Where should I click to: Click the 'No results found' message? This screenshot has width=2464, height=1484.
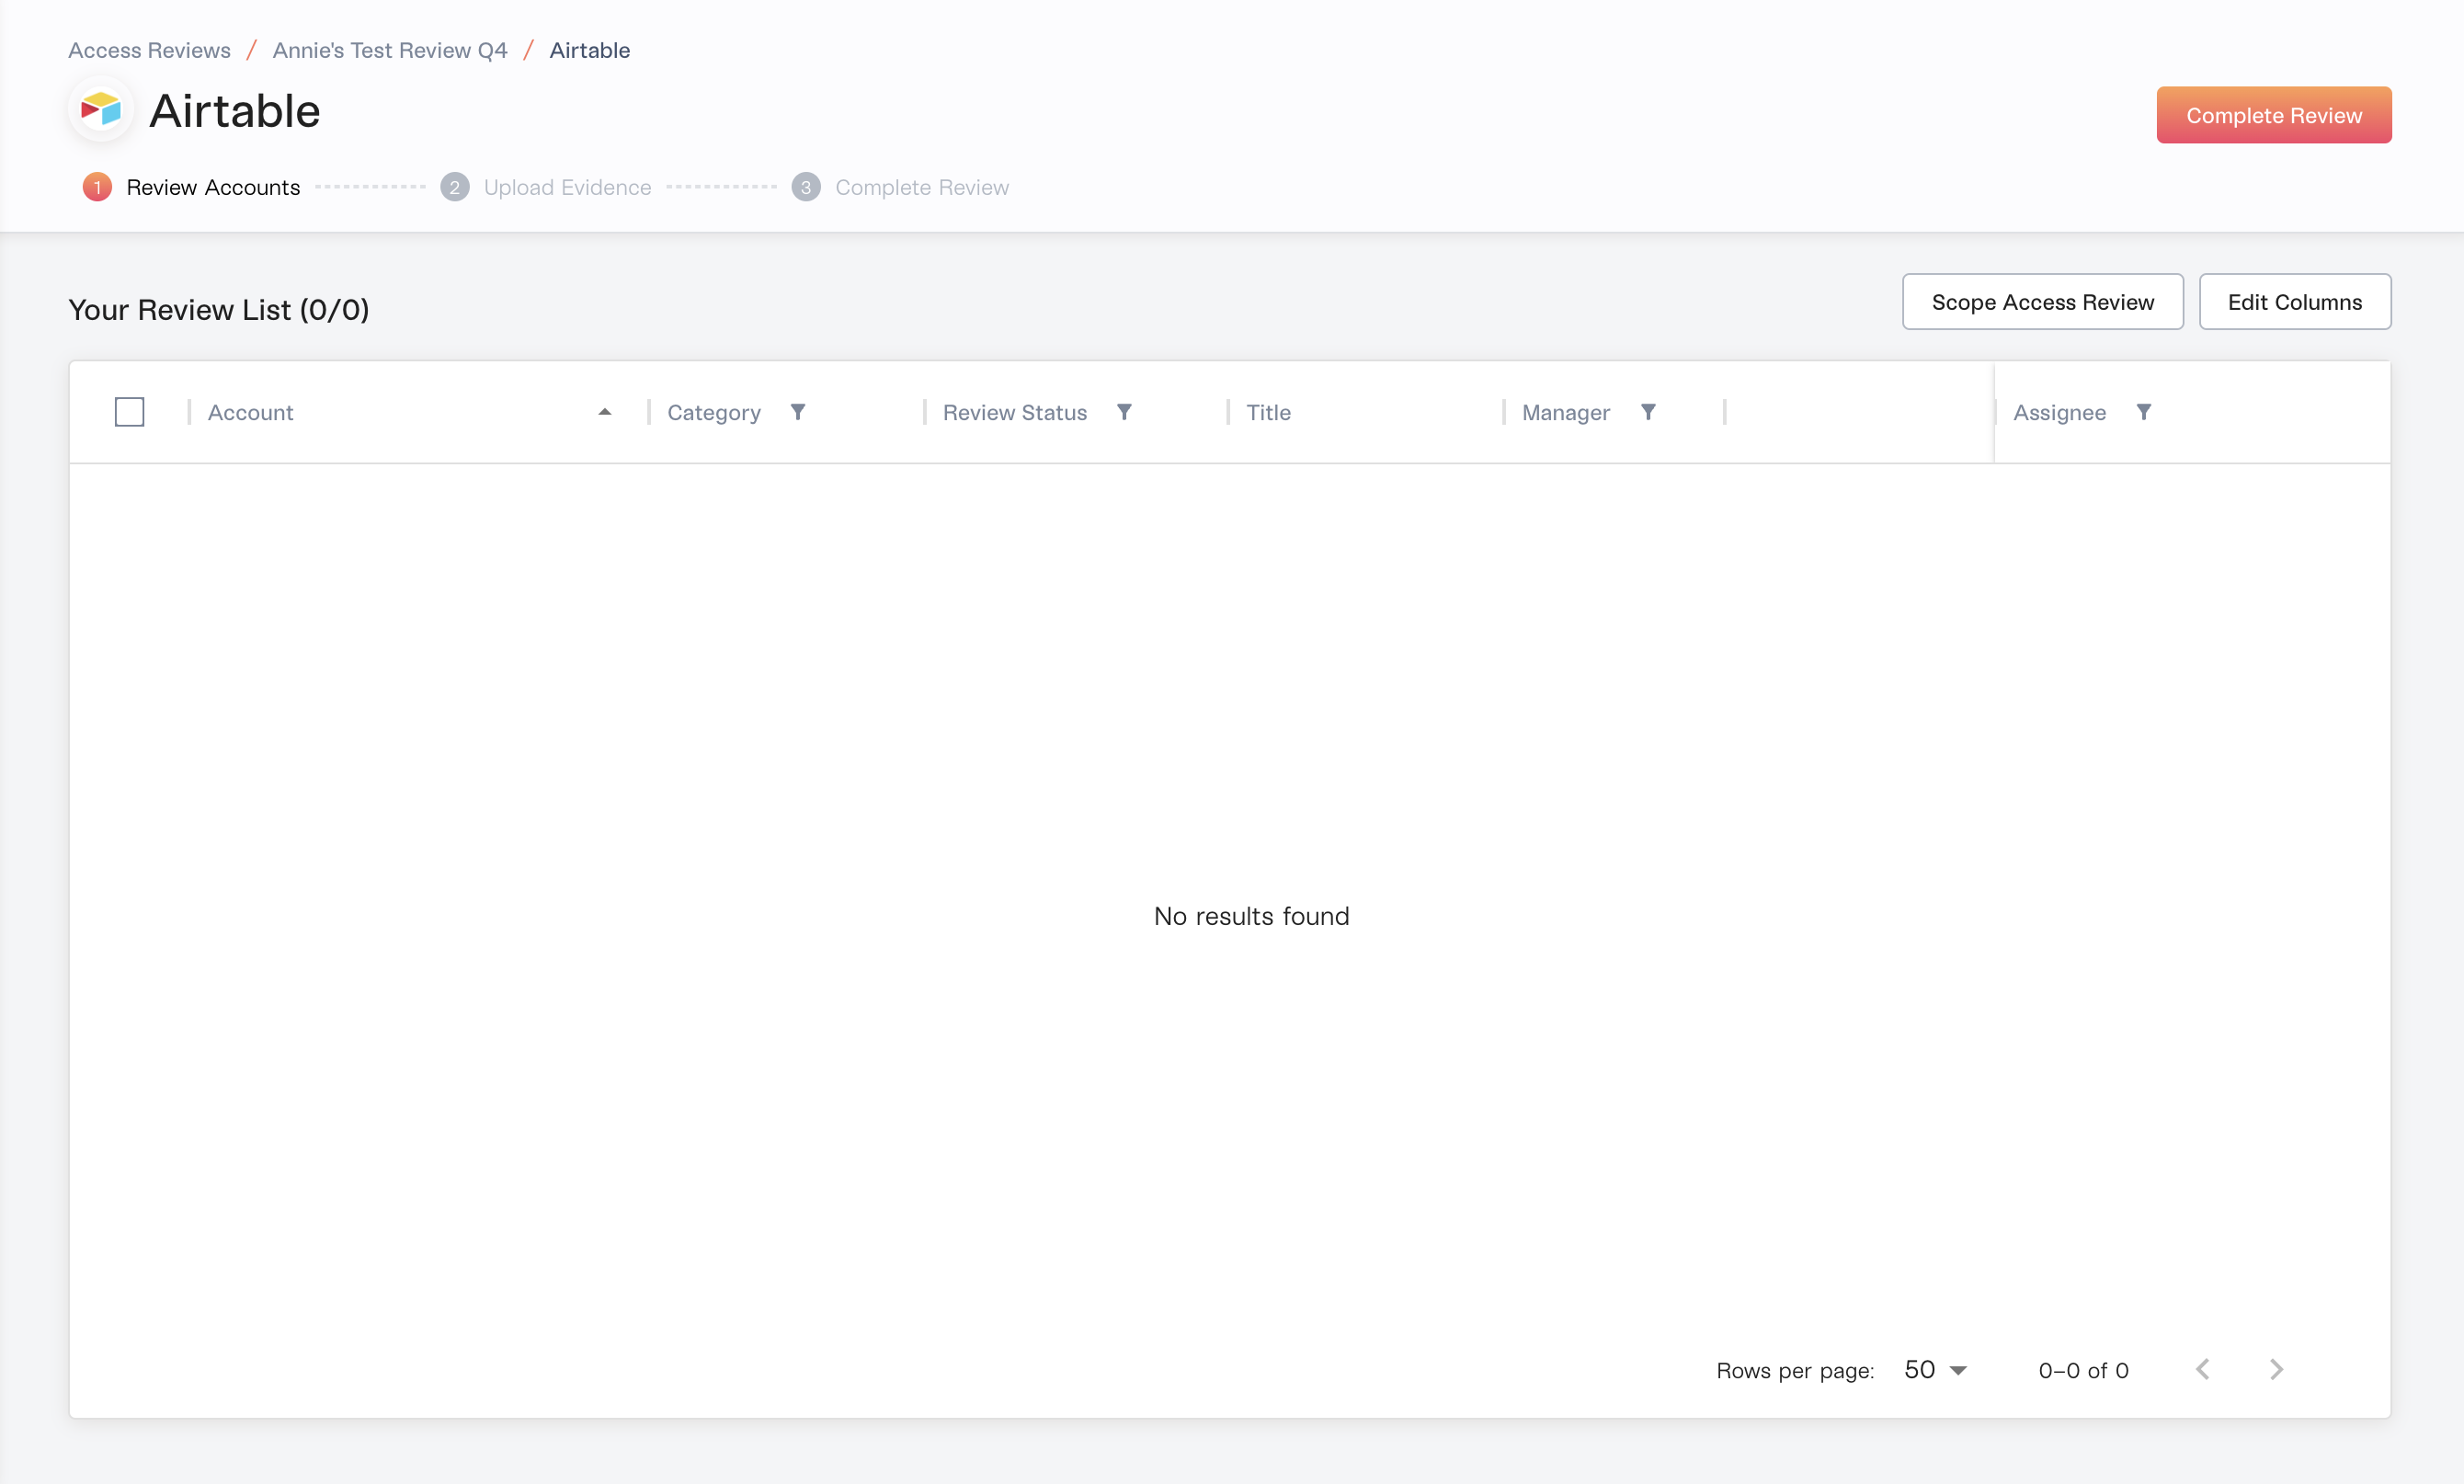(1251, 916)
